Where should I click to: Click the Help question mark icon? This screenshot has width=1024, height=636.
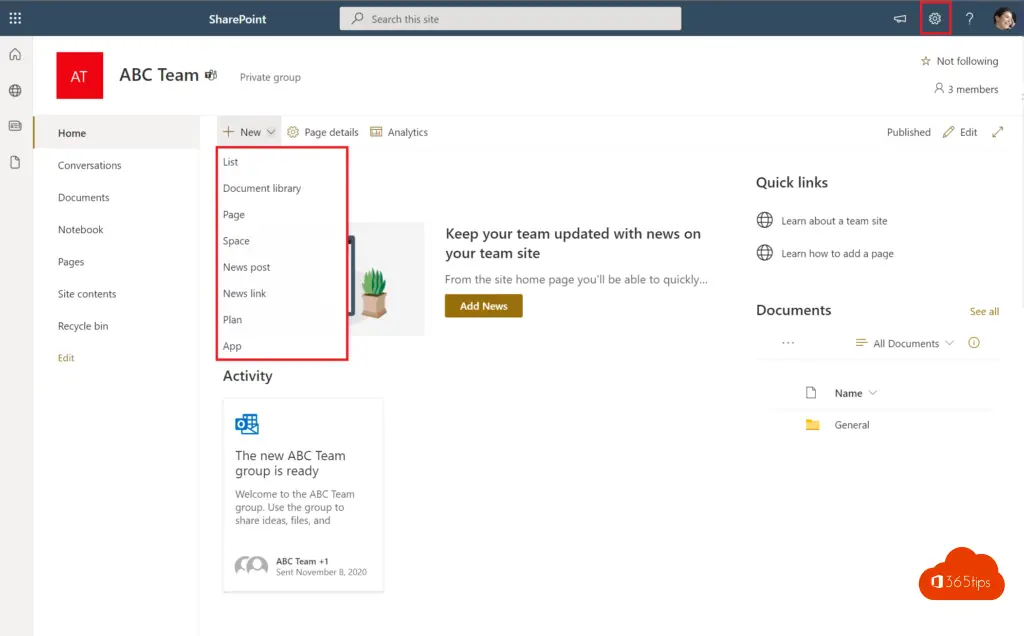pyautogui.click(x=969, y=18)
